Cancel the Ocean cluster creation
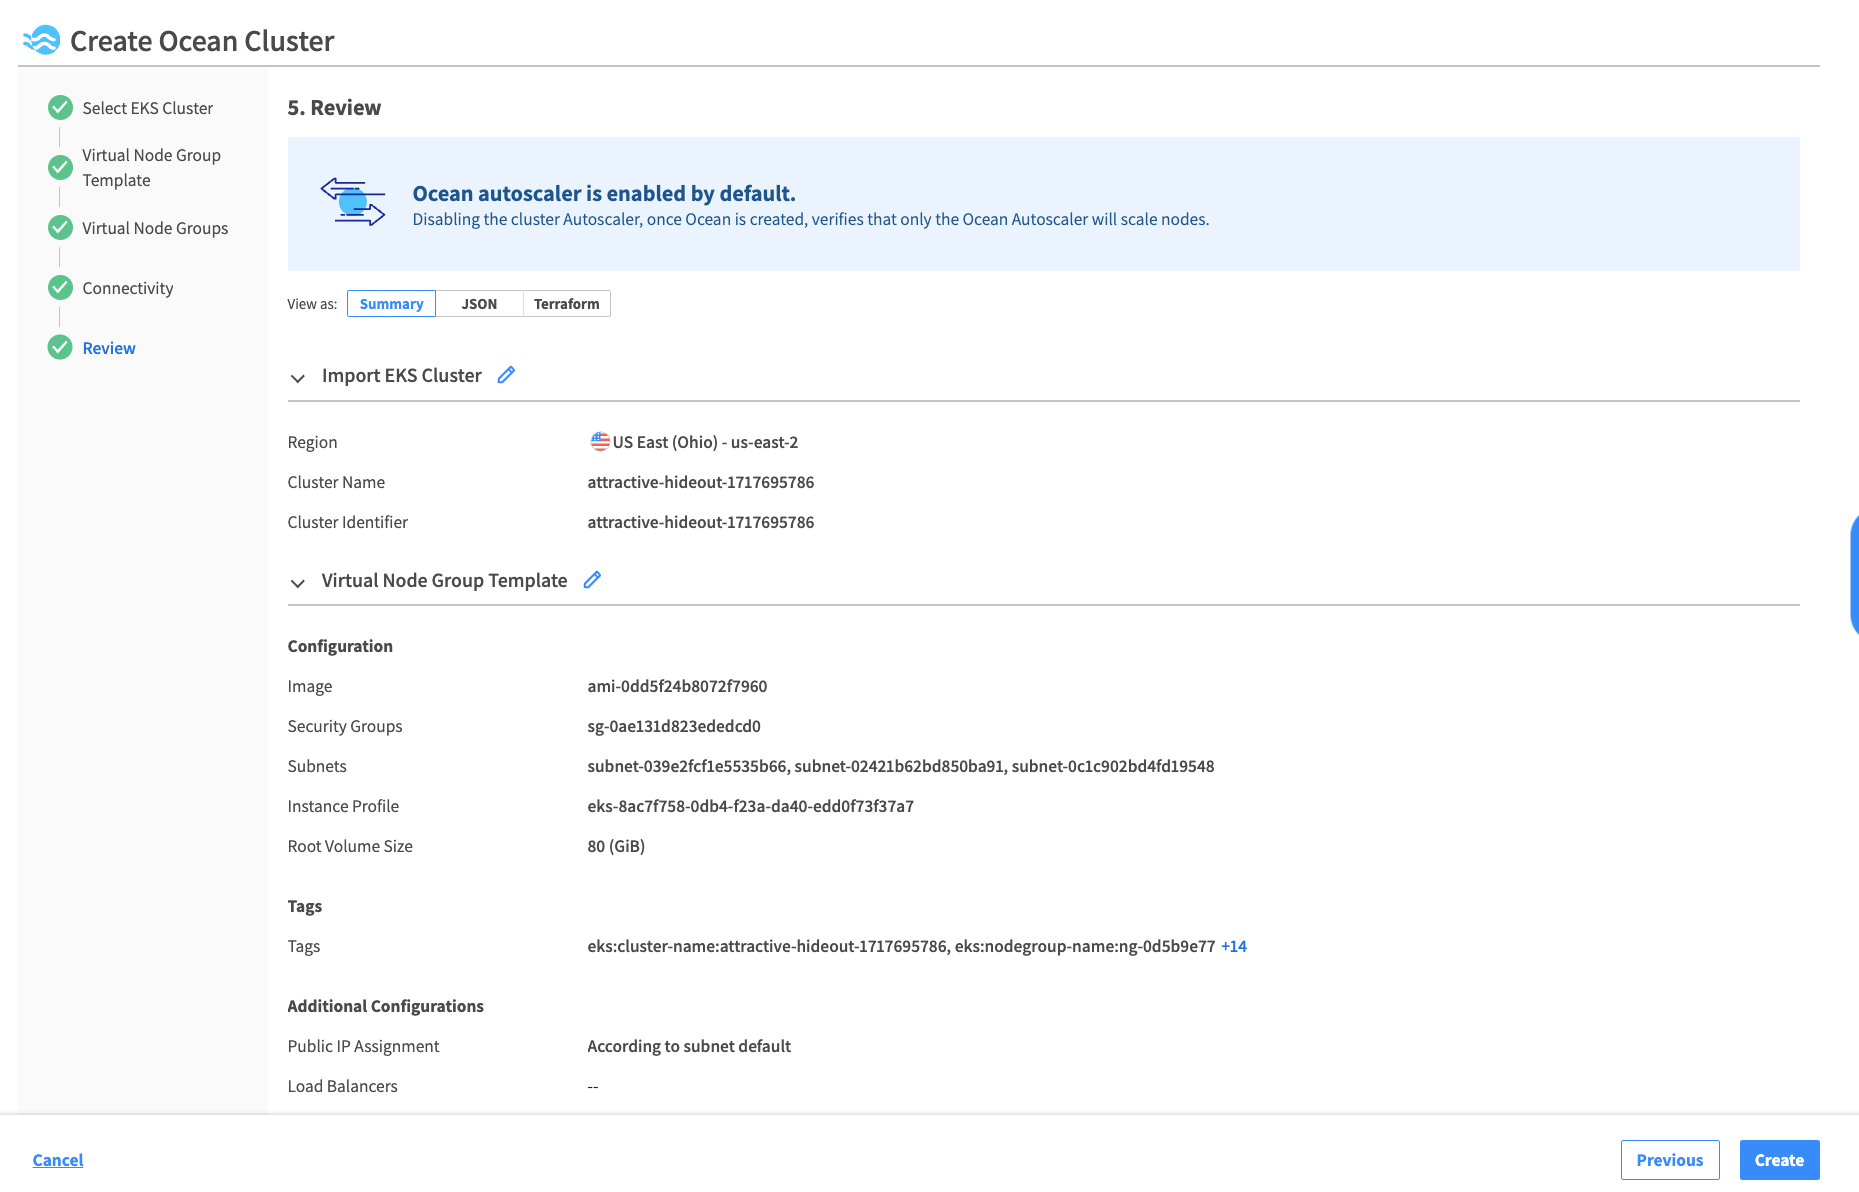Image resolution: width=1859 pixels, height=1192 pixels. [x=58, y=1160]
